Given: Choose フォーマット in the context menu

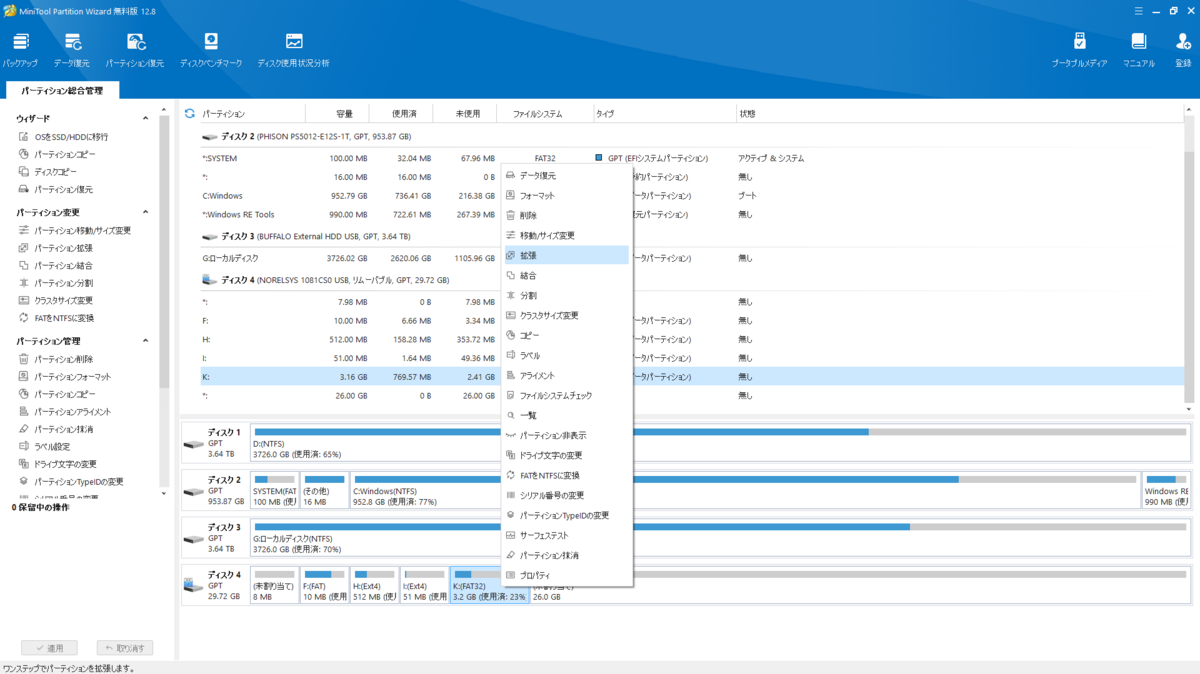Looking at the screenshot, I should pos(567,196).
